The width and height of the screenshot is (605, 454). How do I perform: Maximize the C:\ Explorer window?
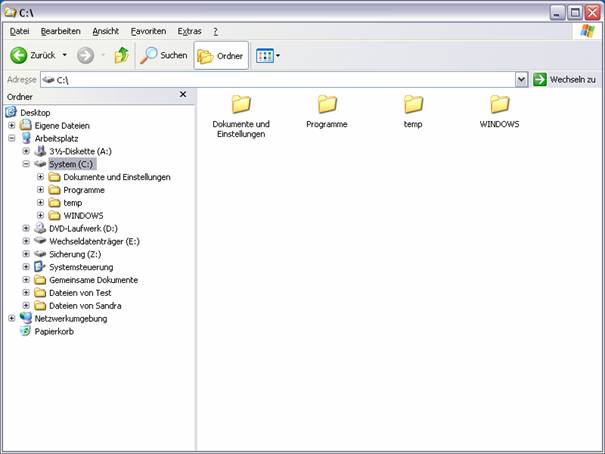575,13
